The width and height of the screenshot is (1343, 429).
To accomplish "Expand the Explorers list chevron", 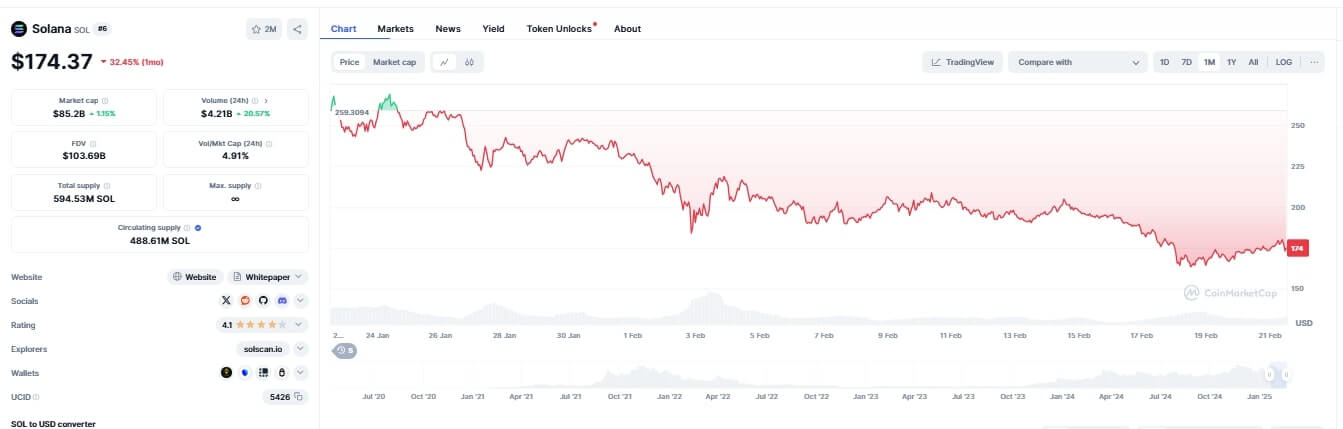I will click(301, 349).
